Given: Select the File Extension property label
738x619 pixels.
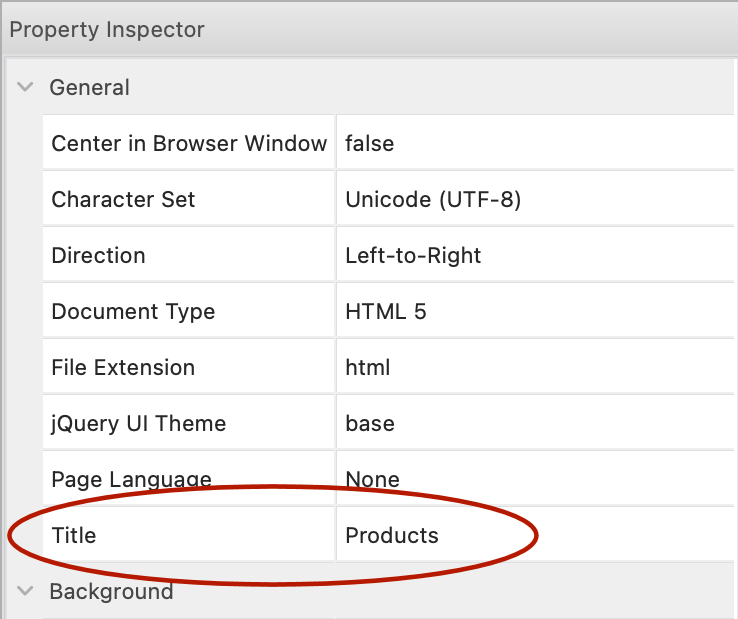Looking at the screenshot, I should click(x=123, y=368).
